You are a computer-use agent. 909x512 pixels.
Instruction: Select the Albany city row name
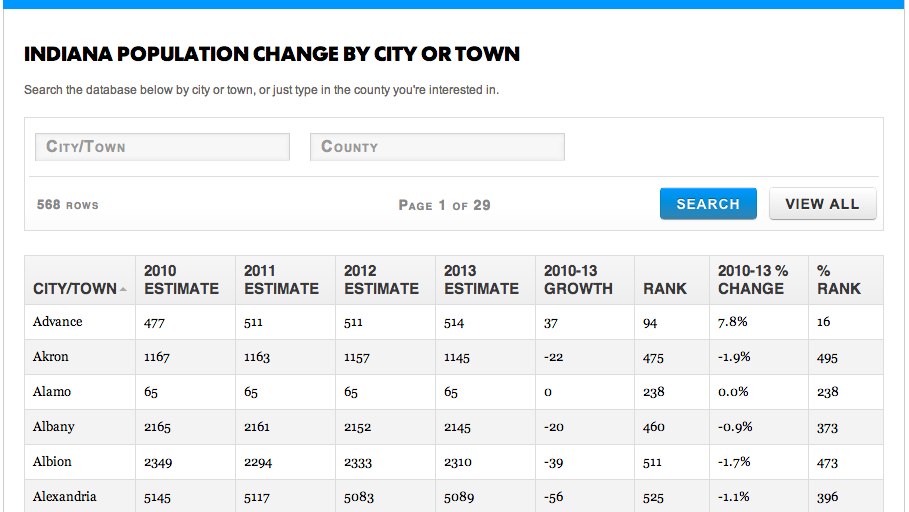tap(53, 427)
